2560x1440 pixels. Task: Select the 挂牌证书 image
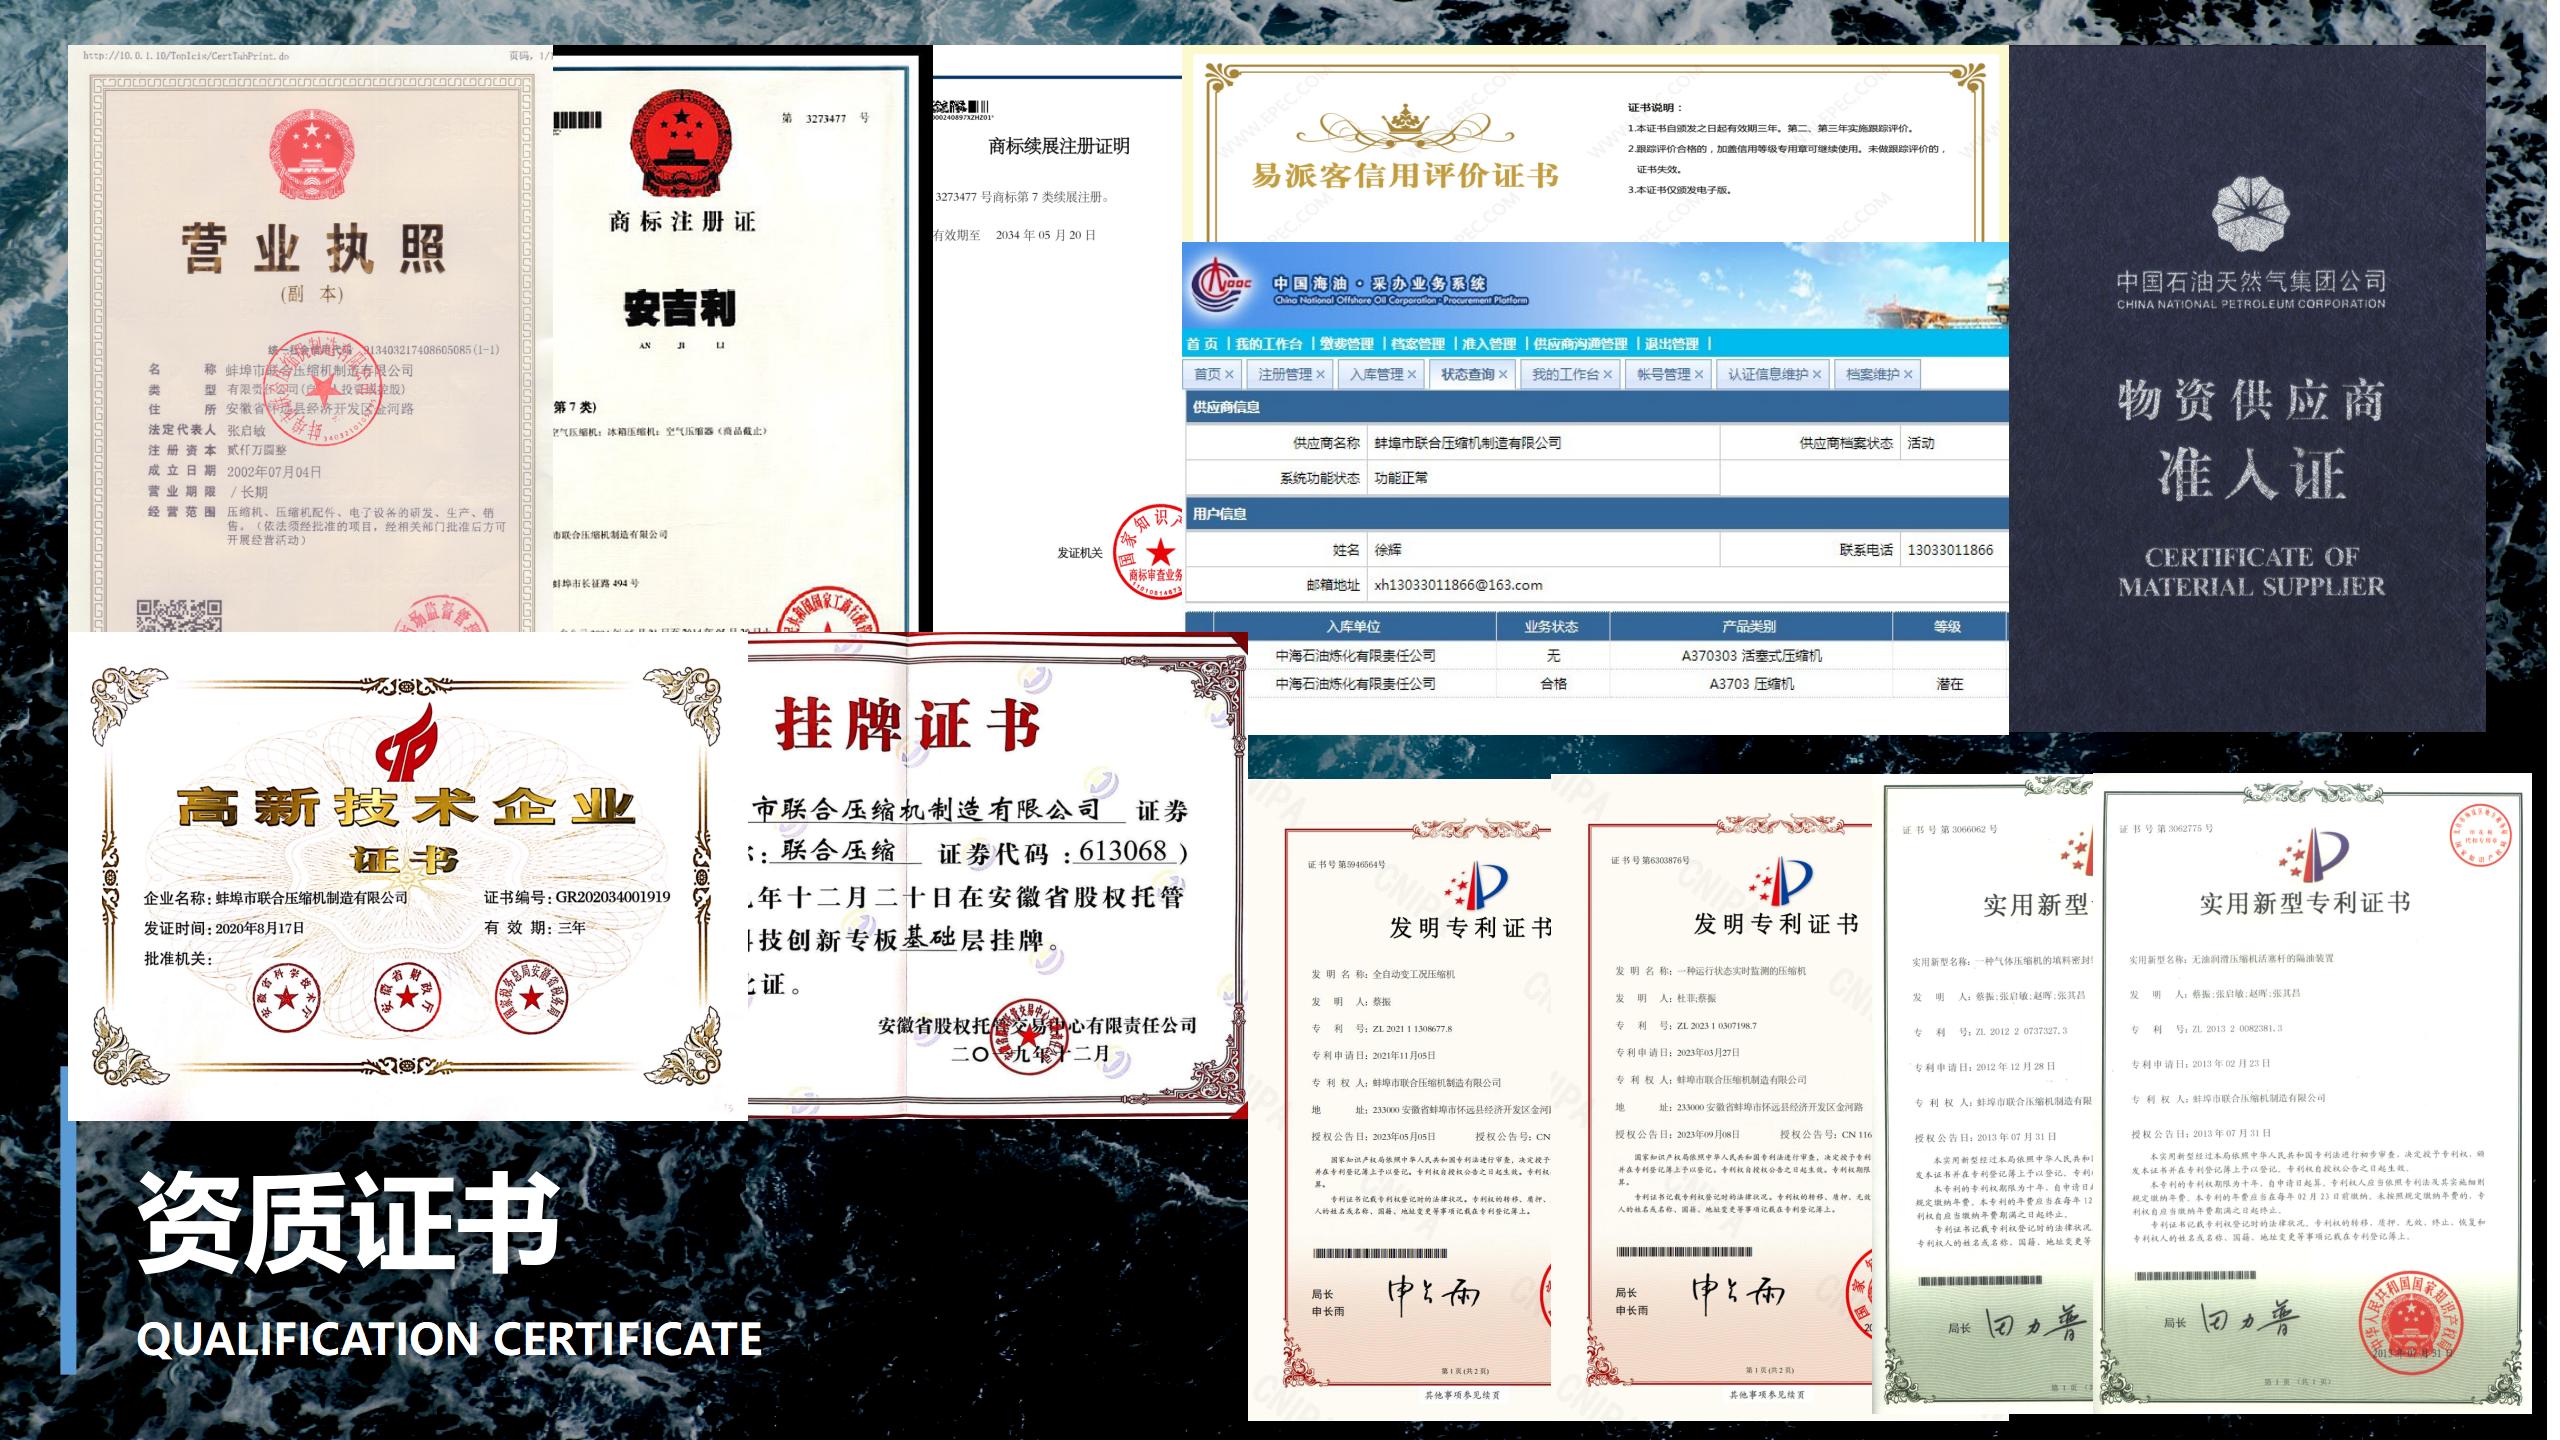click(x=998, y=875)
